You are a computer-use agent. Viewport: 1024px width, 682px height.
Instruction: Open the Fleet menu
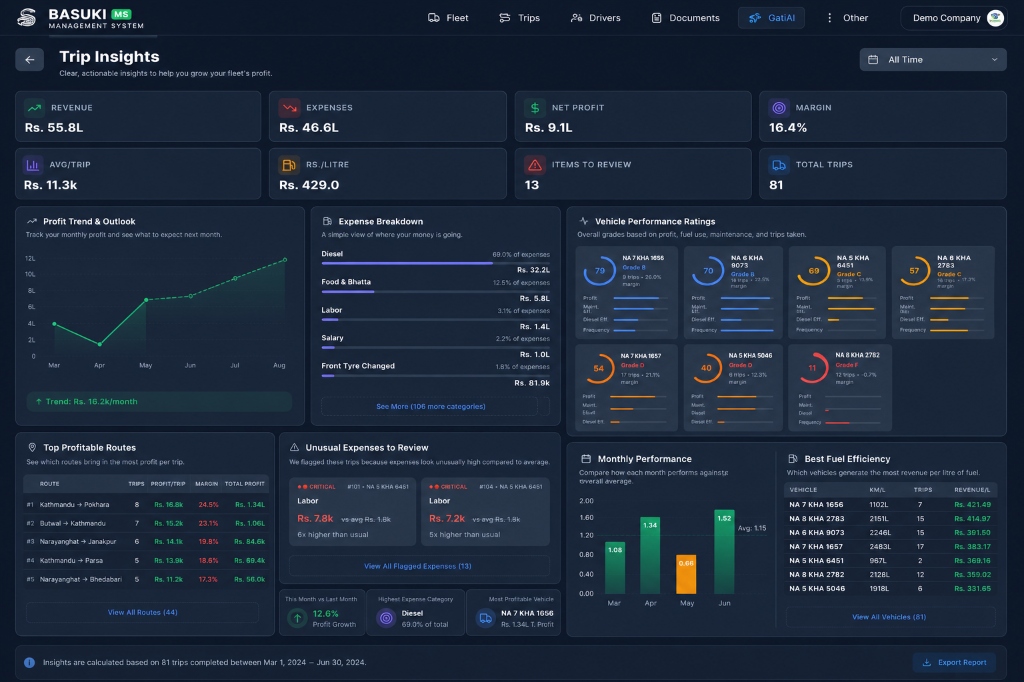(448, 18)
